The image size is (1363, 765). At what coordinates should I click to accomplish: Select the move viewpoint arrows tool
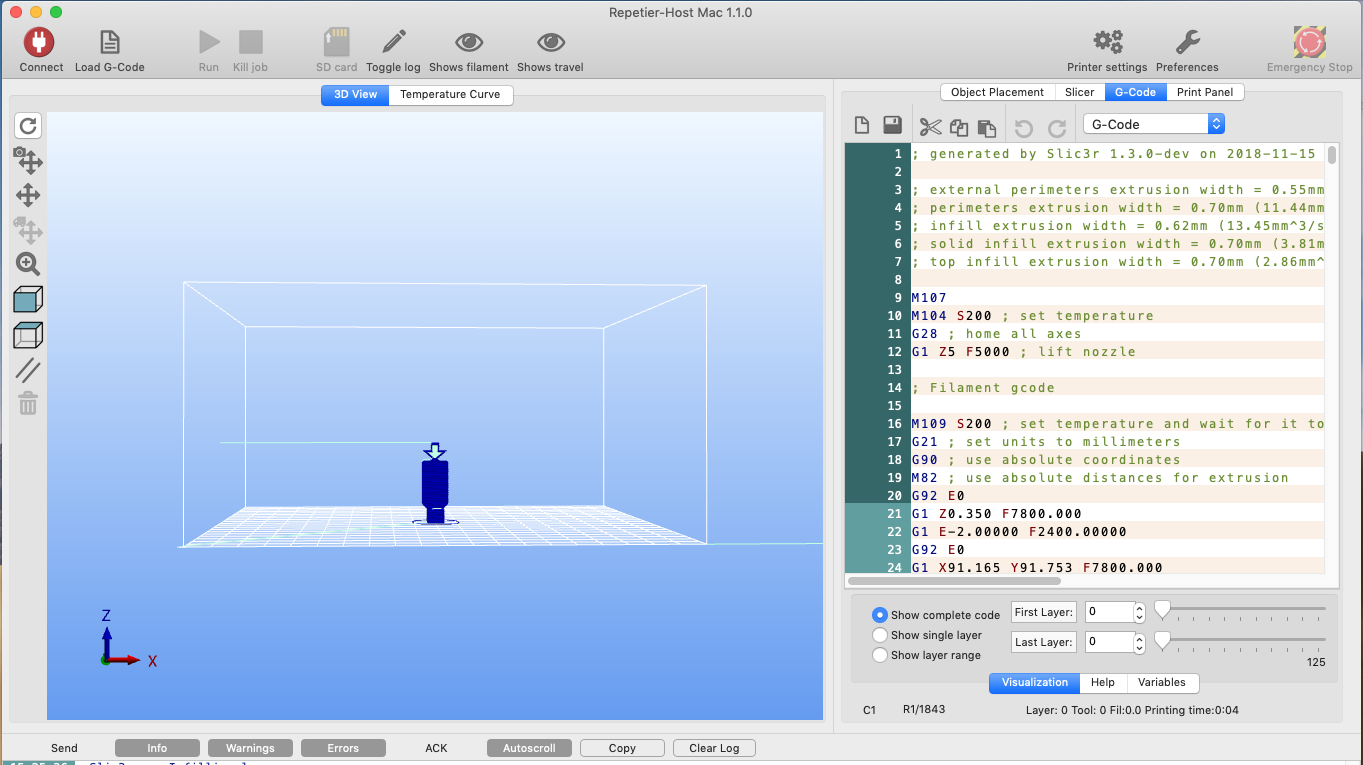(28, 195)
